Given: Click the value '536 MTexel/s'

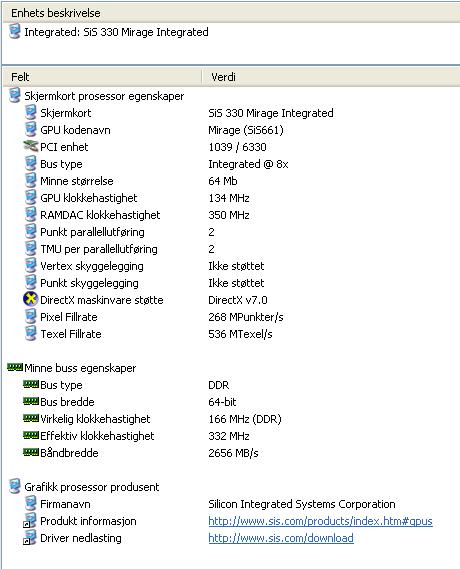Looking at the screenshot, I should (x=240, y=334).
